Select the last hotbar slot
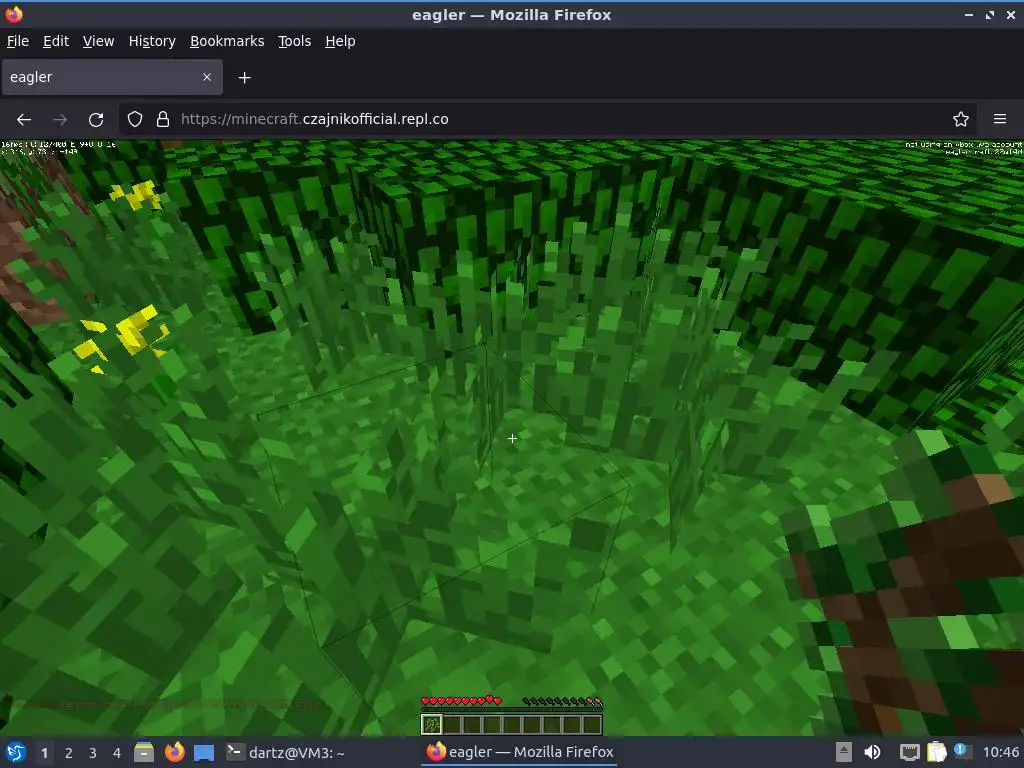 pyautogui.click(x=592, y=724)
